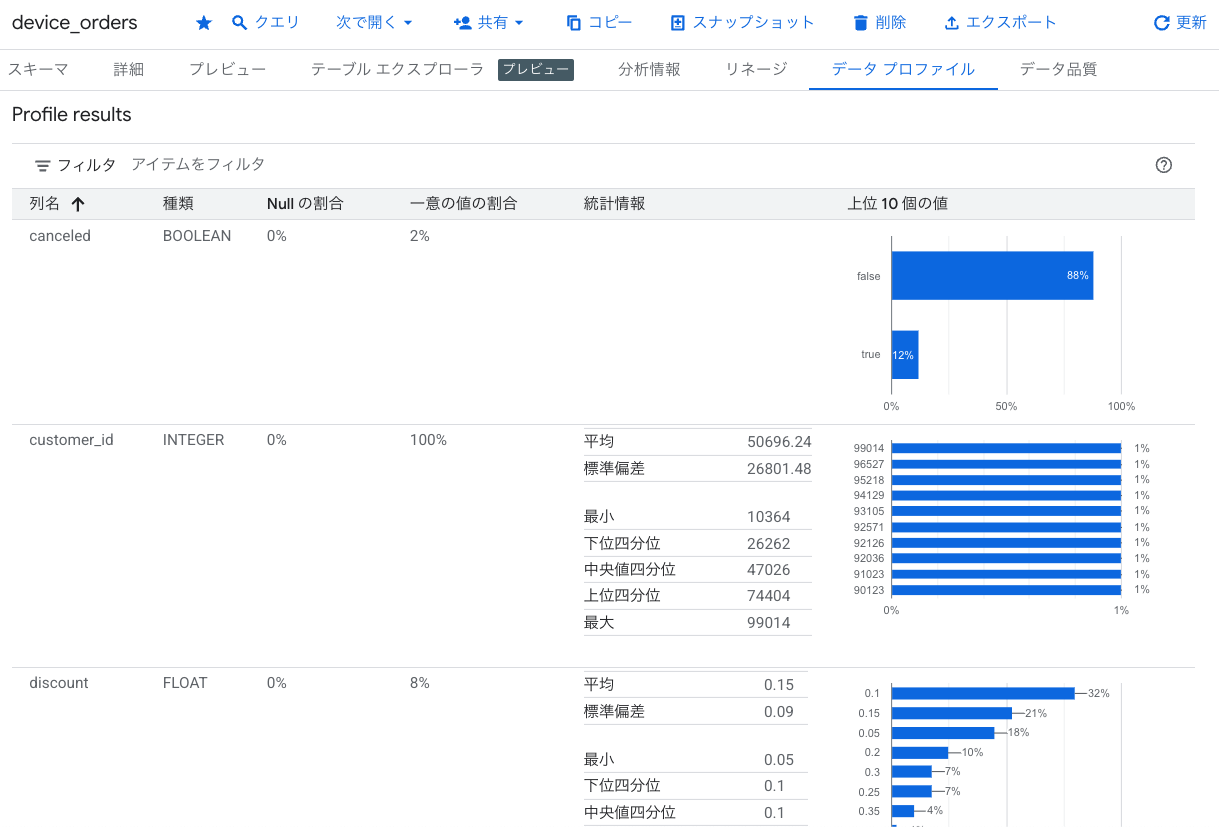Click the query magnifier icon
The height and width of the screenshot is (827, 1219).
point(239,22)
